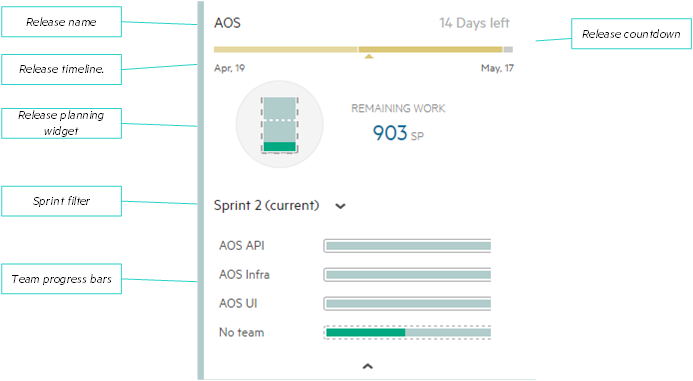Screen dimensions: 693x381
Task: Click the gray final segment of timeline
Action: coord(508,50)
